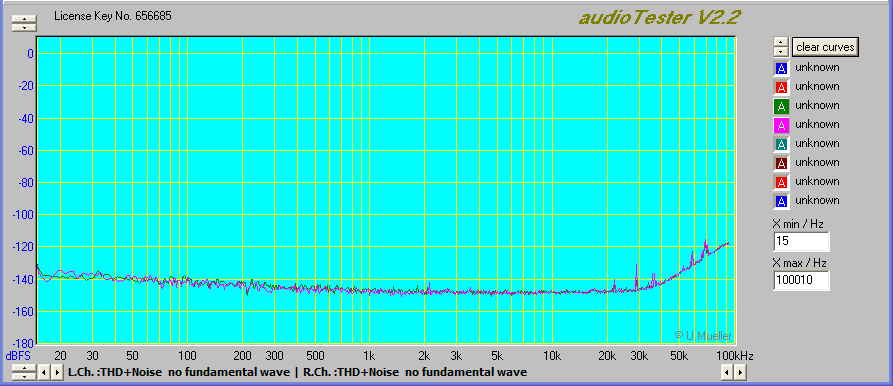Click right arrow button before L.Ch. text

pyautogui.click(x=57, y=373)
